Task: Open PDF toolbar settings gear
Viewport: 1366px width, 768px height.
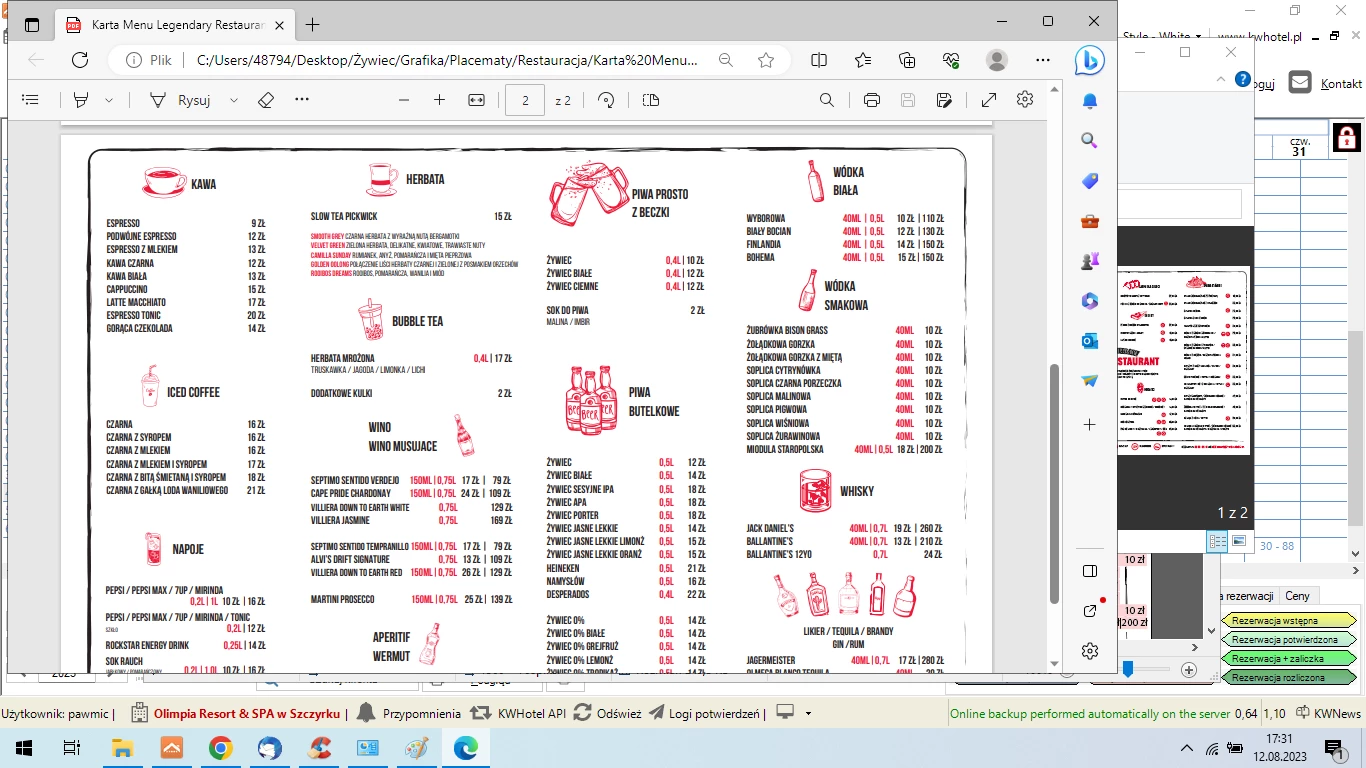Action: (x=1025, y=100)
